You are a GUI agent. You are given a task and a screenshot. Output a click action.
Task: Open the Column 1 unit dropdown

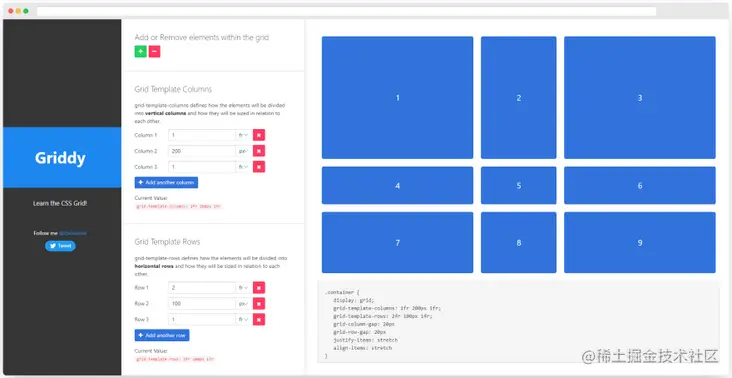tap(243, 135)
